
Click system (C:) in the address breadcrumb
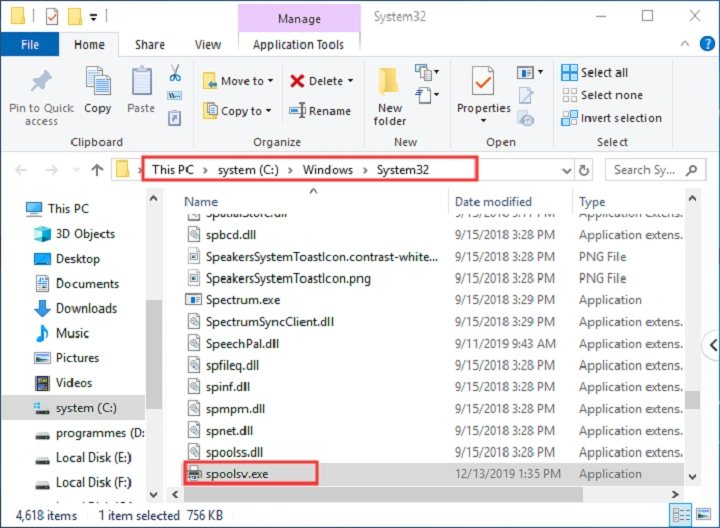(248, 170)
